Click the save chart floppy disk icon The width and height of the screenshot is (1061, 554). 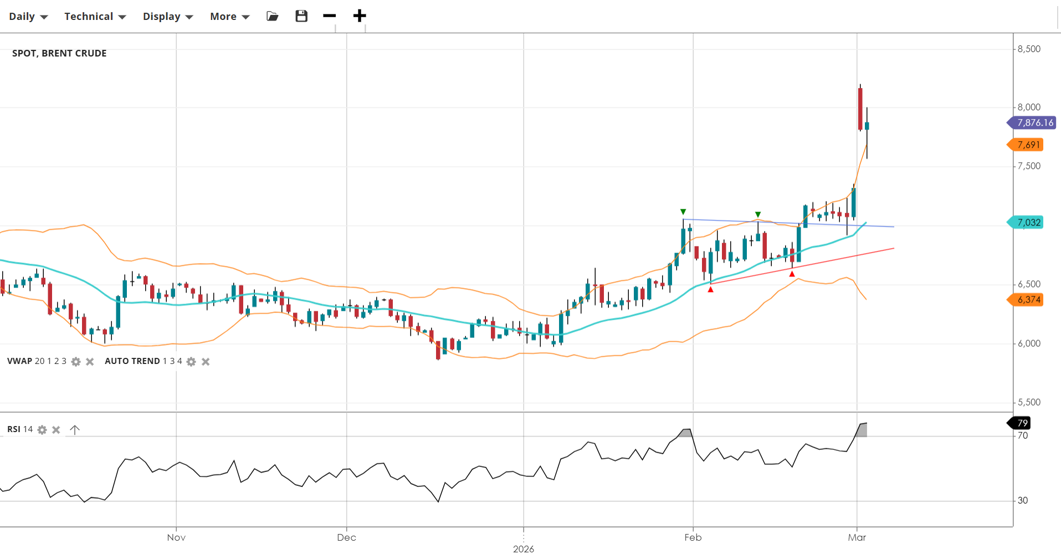click(x=301, y=16)
